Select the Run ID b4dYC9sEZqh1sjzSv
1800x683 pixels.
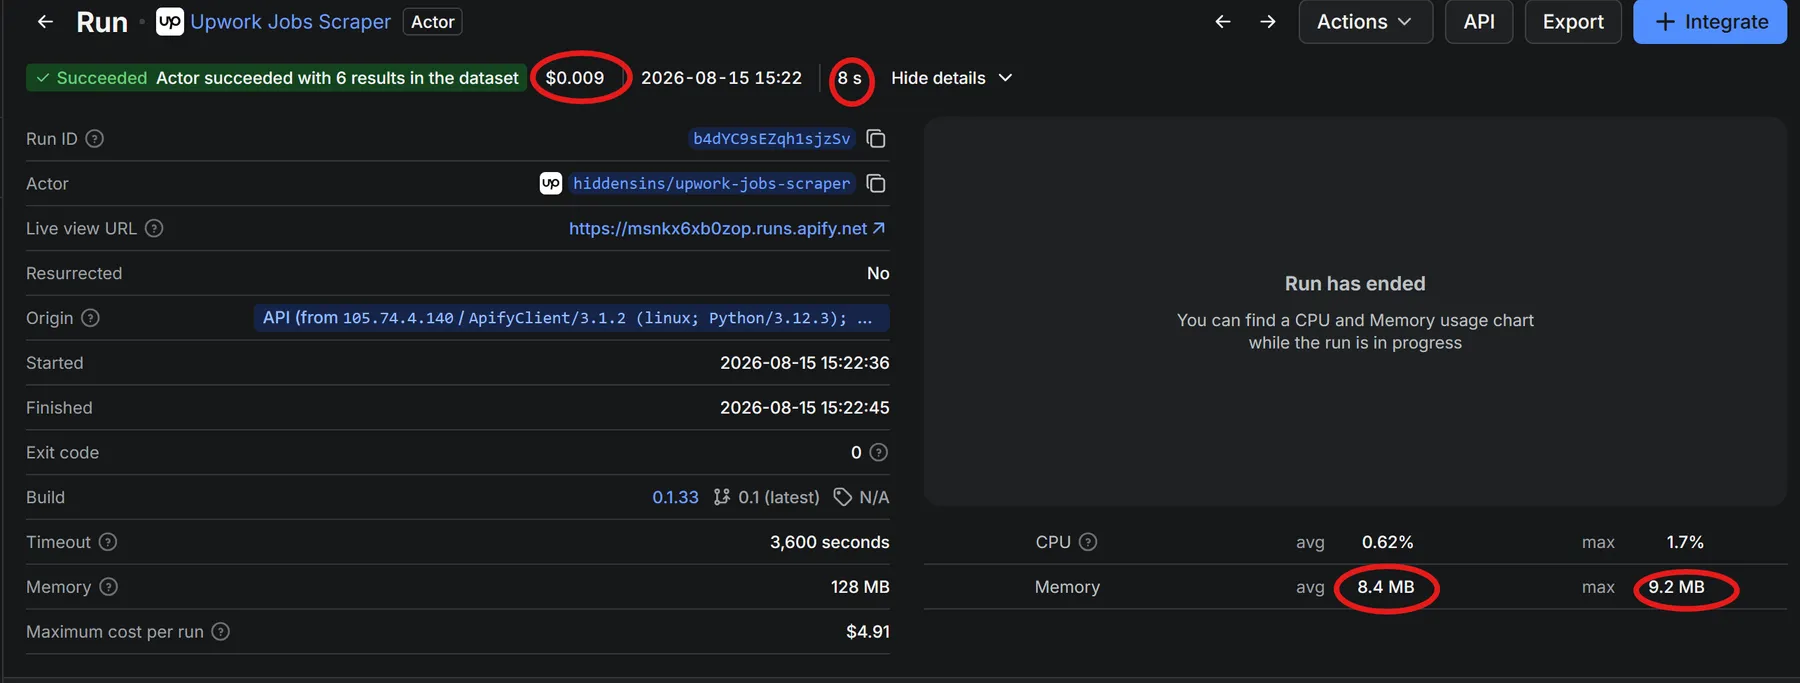coord(771,139)
